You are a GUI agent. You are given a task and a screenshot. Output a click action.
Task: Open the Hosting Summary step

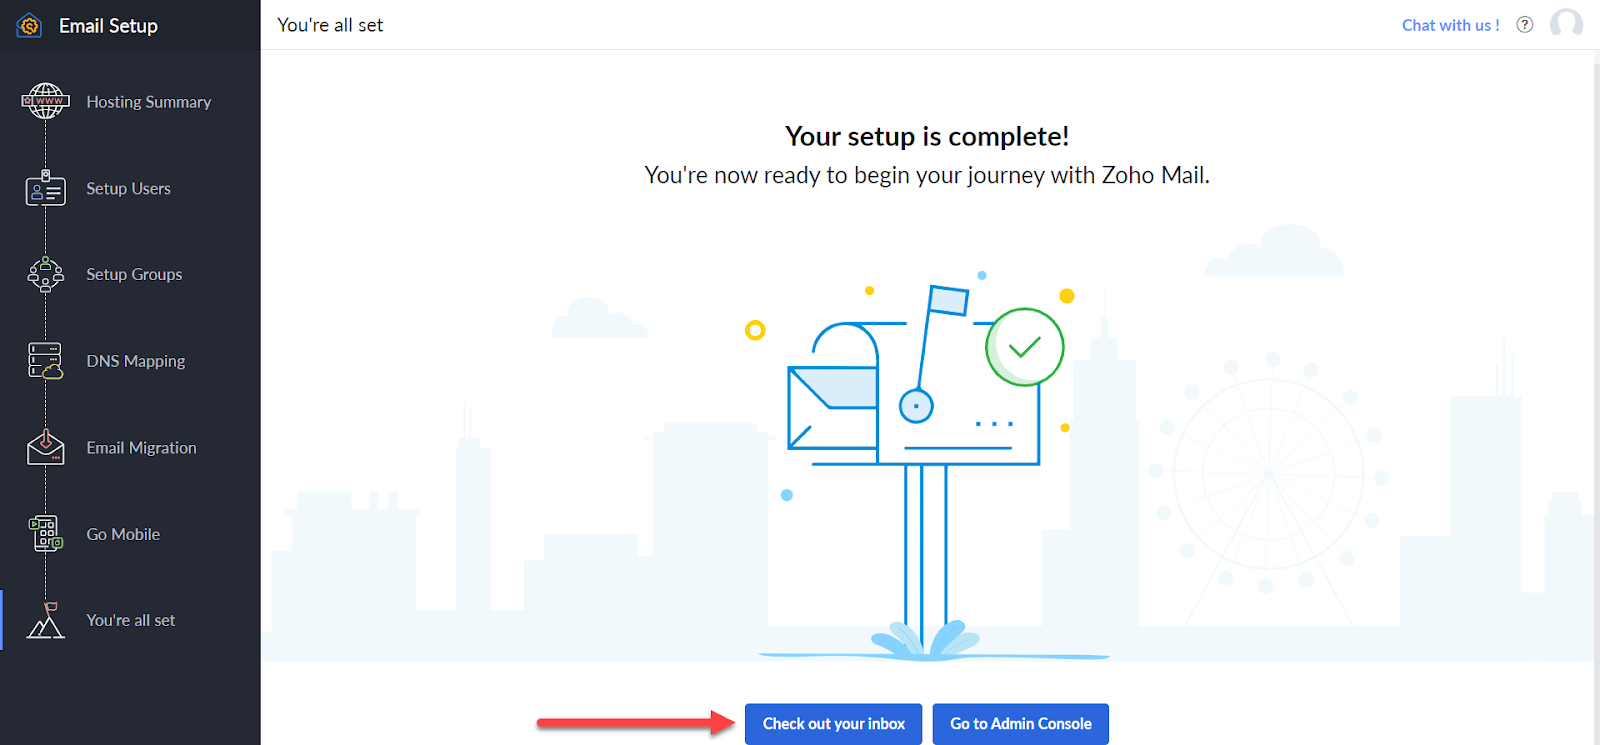[x=148, y=102]
